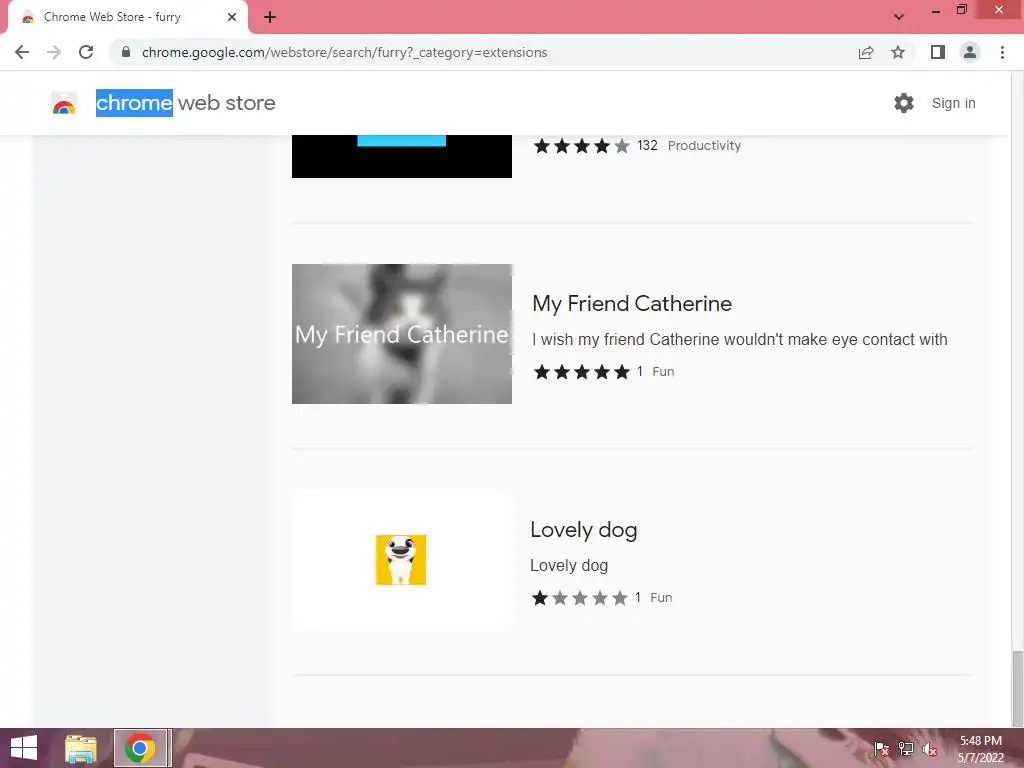Click the share page icon
This screenshot has width=1024, height=768.
866,52
